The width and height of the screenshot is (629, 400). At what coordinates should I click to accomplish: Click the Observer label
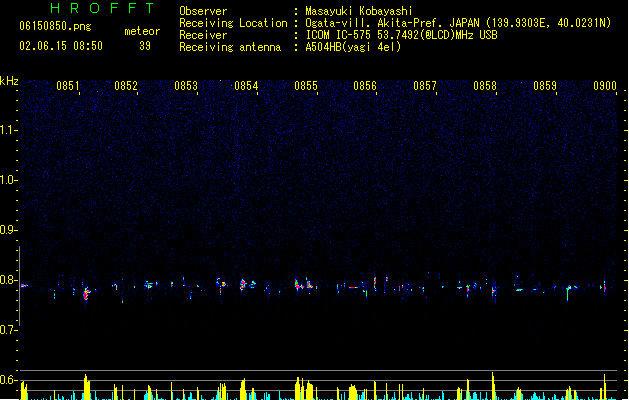(203, 11)
